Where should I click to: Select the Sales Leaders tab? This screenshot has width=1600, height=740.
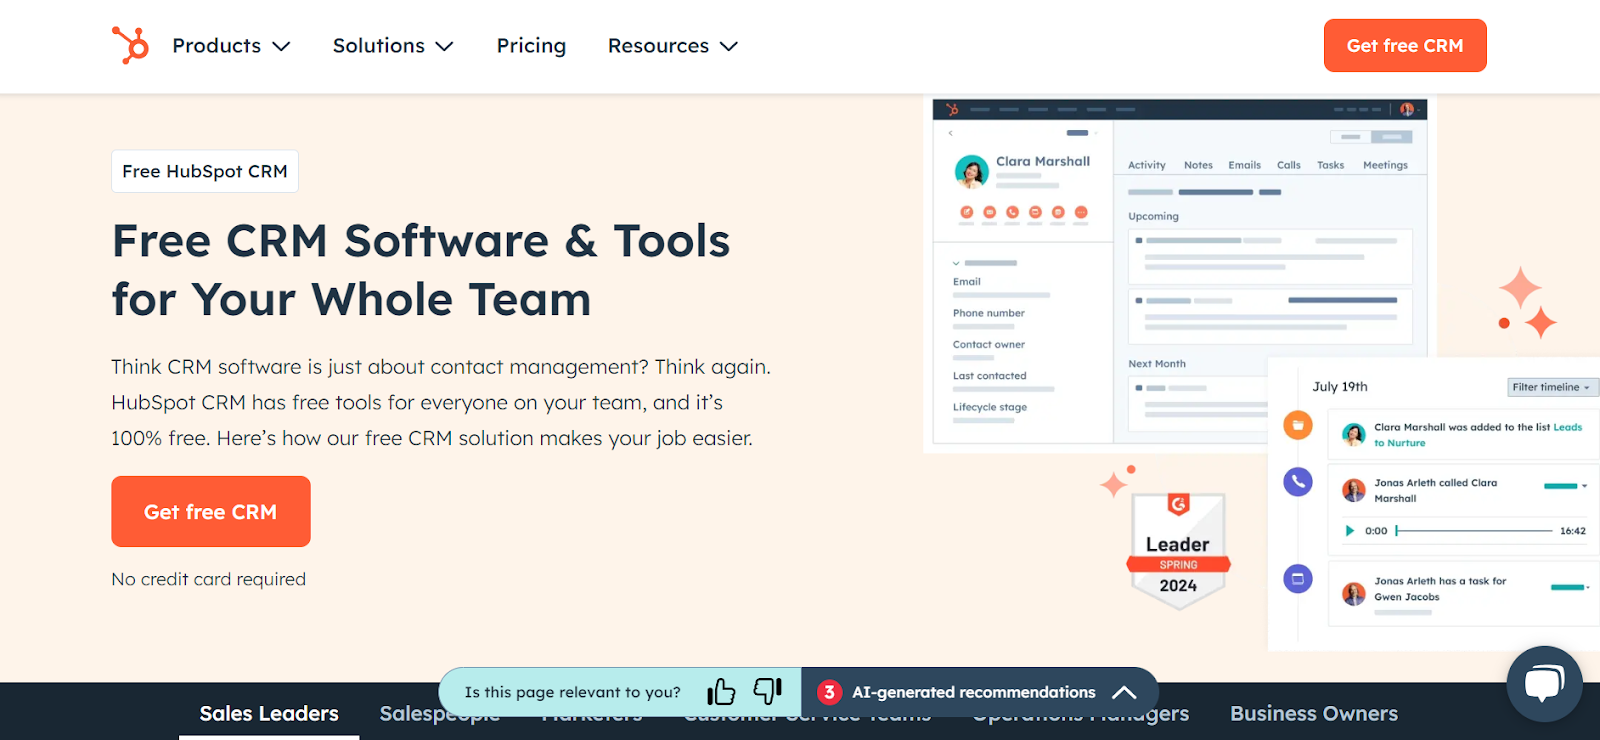point(269,714)
